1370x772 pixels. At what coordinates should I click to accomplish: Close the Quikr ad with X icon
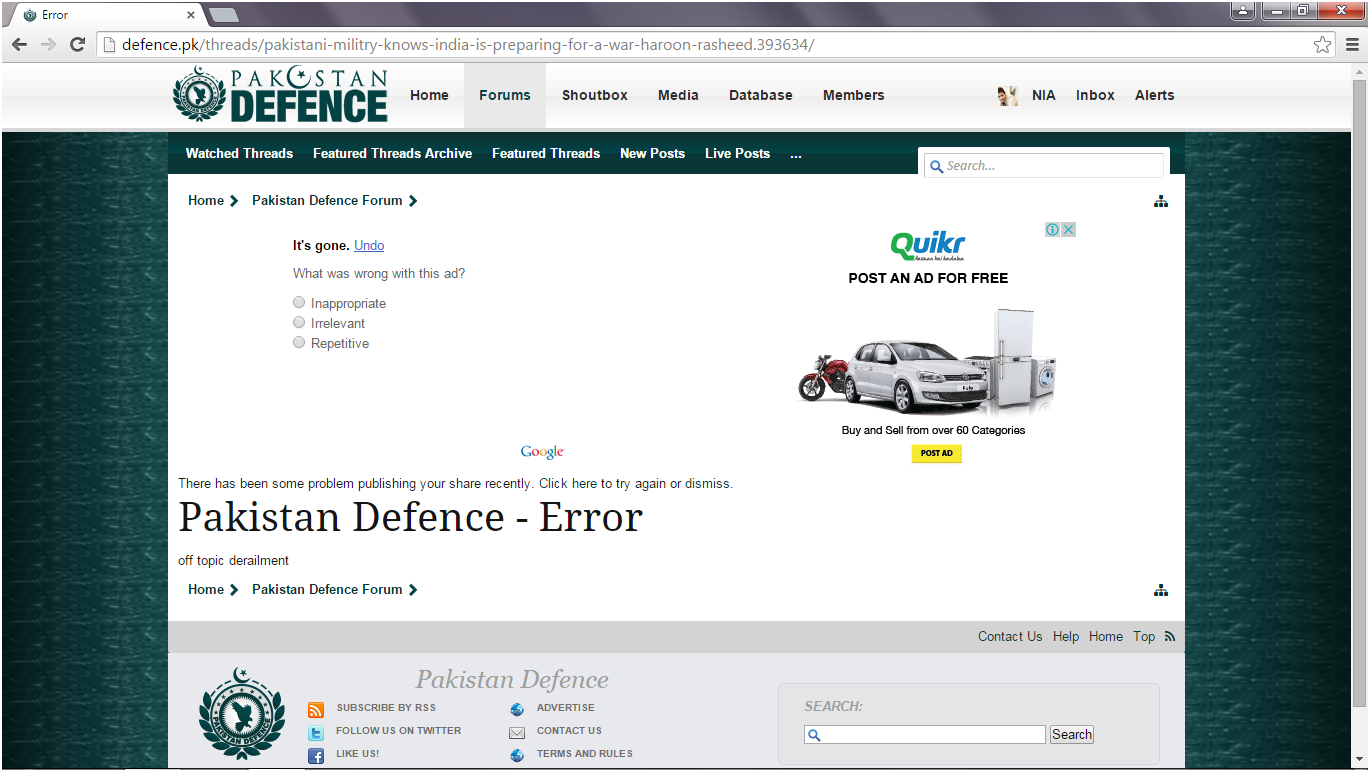point(1068,229)
